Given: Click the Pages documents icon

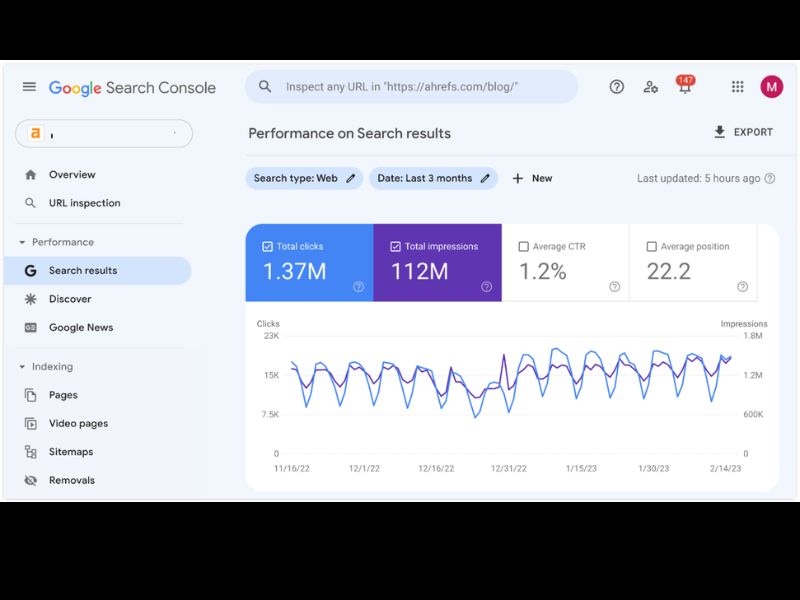Looking at the screenshot, I should click(31, 395).
